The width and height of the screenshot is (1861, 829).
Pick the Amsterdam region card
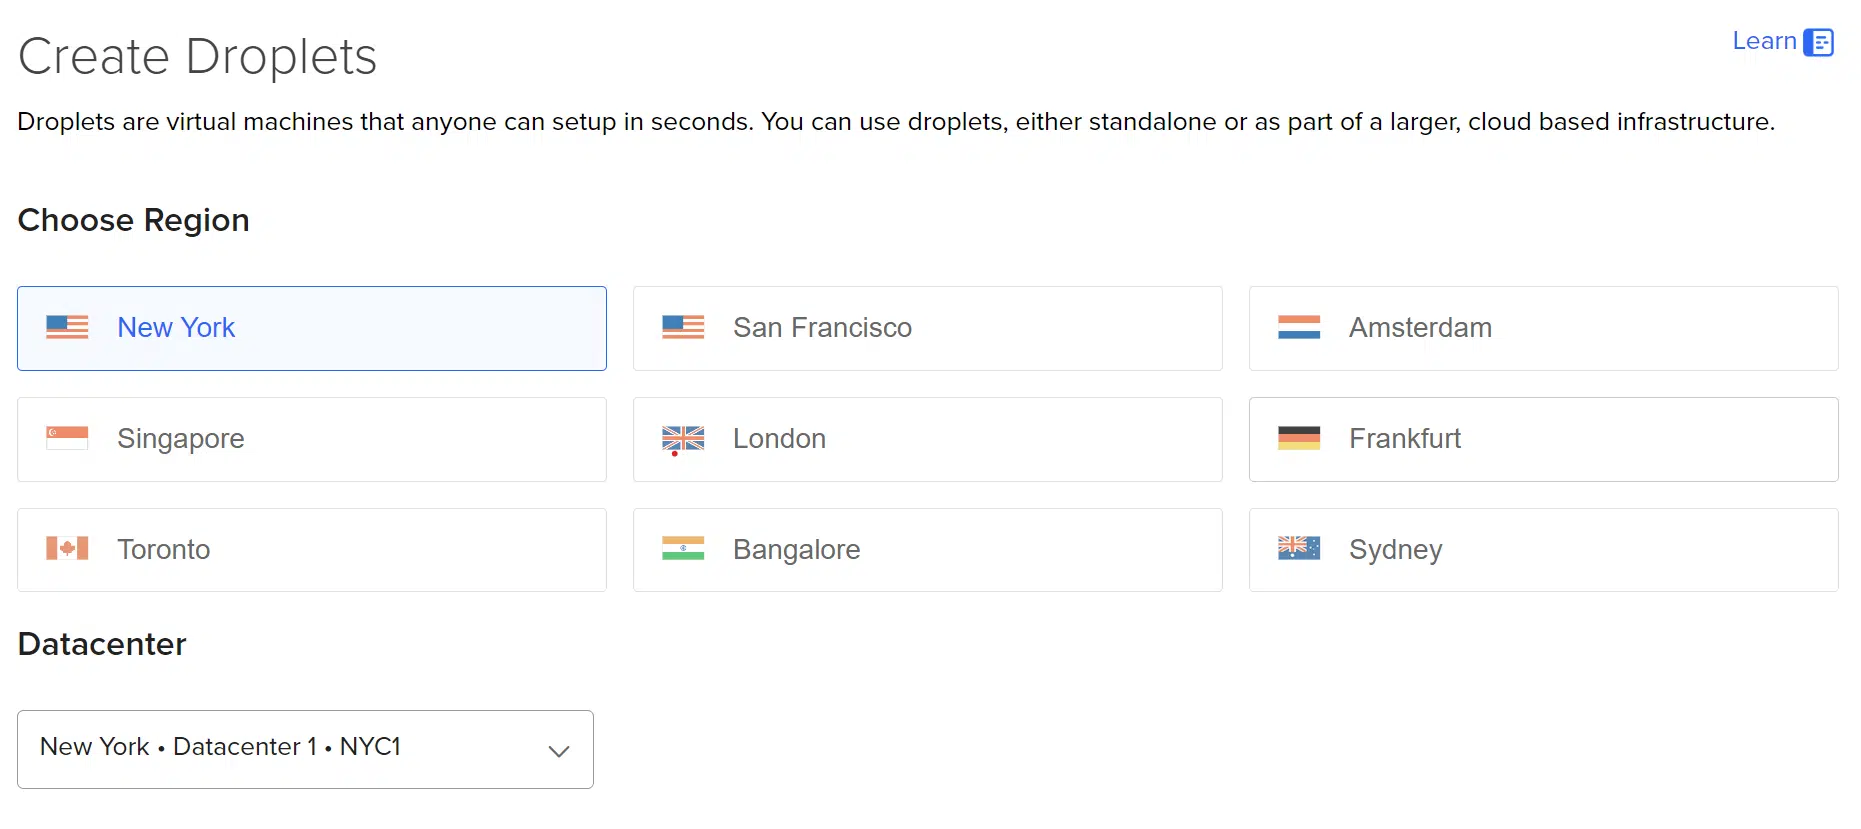tap(1544, 328)
